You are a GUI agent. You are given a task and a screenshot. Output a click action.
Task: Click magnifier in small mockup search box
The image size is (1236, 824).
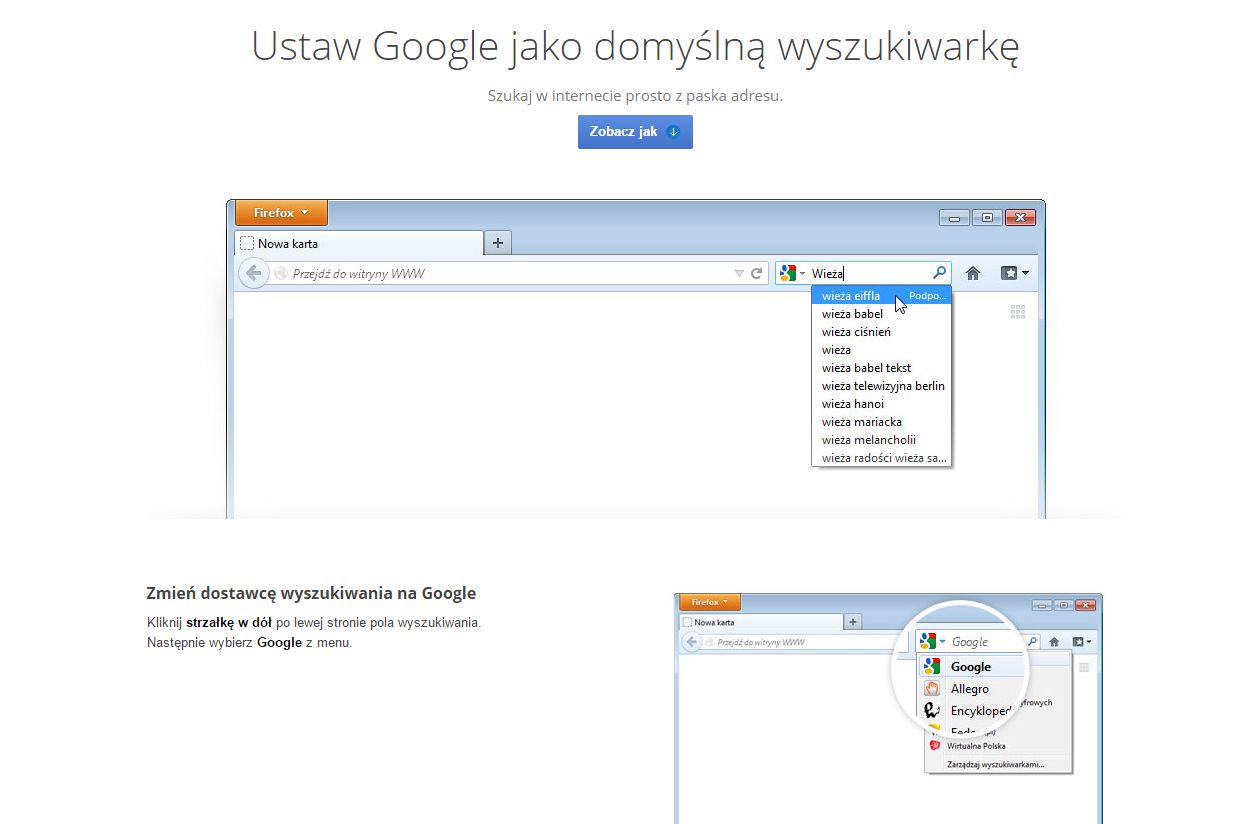(1032, 642)
